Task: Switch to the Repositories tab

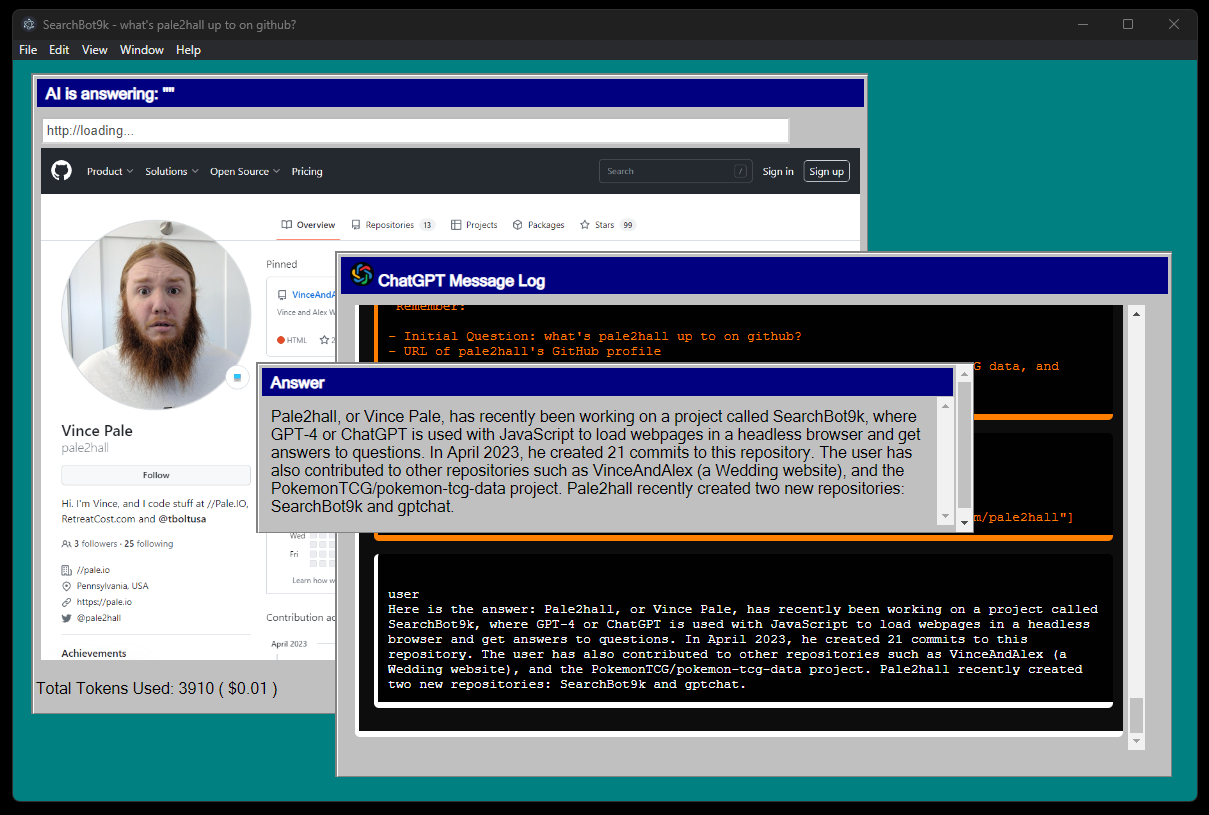Action: tap(392, 225)
